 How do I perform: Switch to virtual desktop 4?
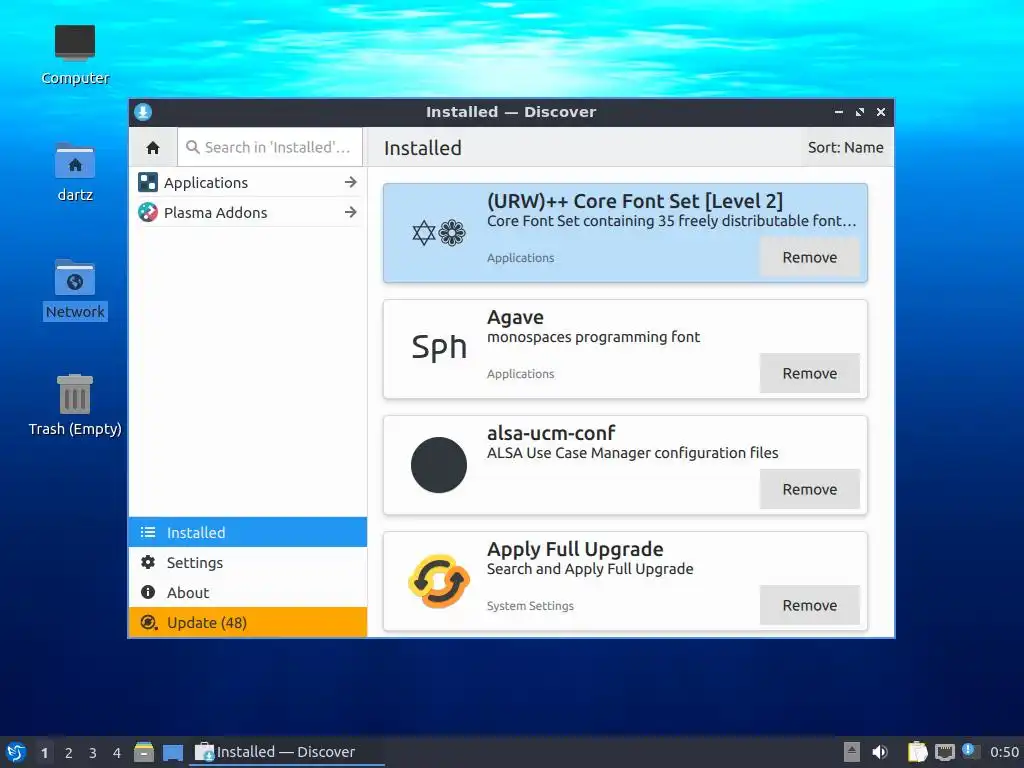[x=117, y=753]
